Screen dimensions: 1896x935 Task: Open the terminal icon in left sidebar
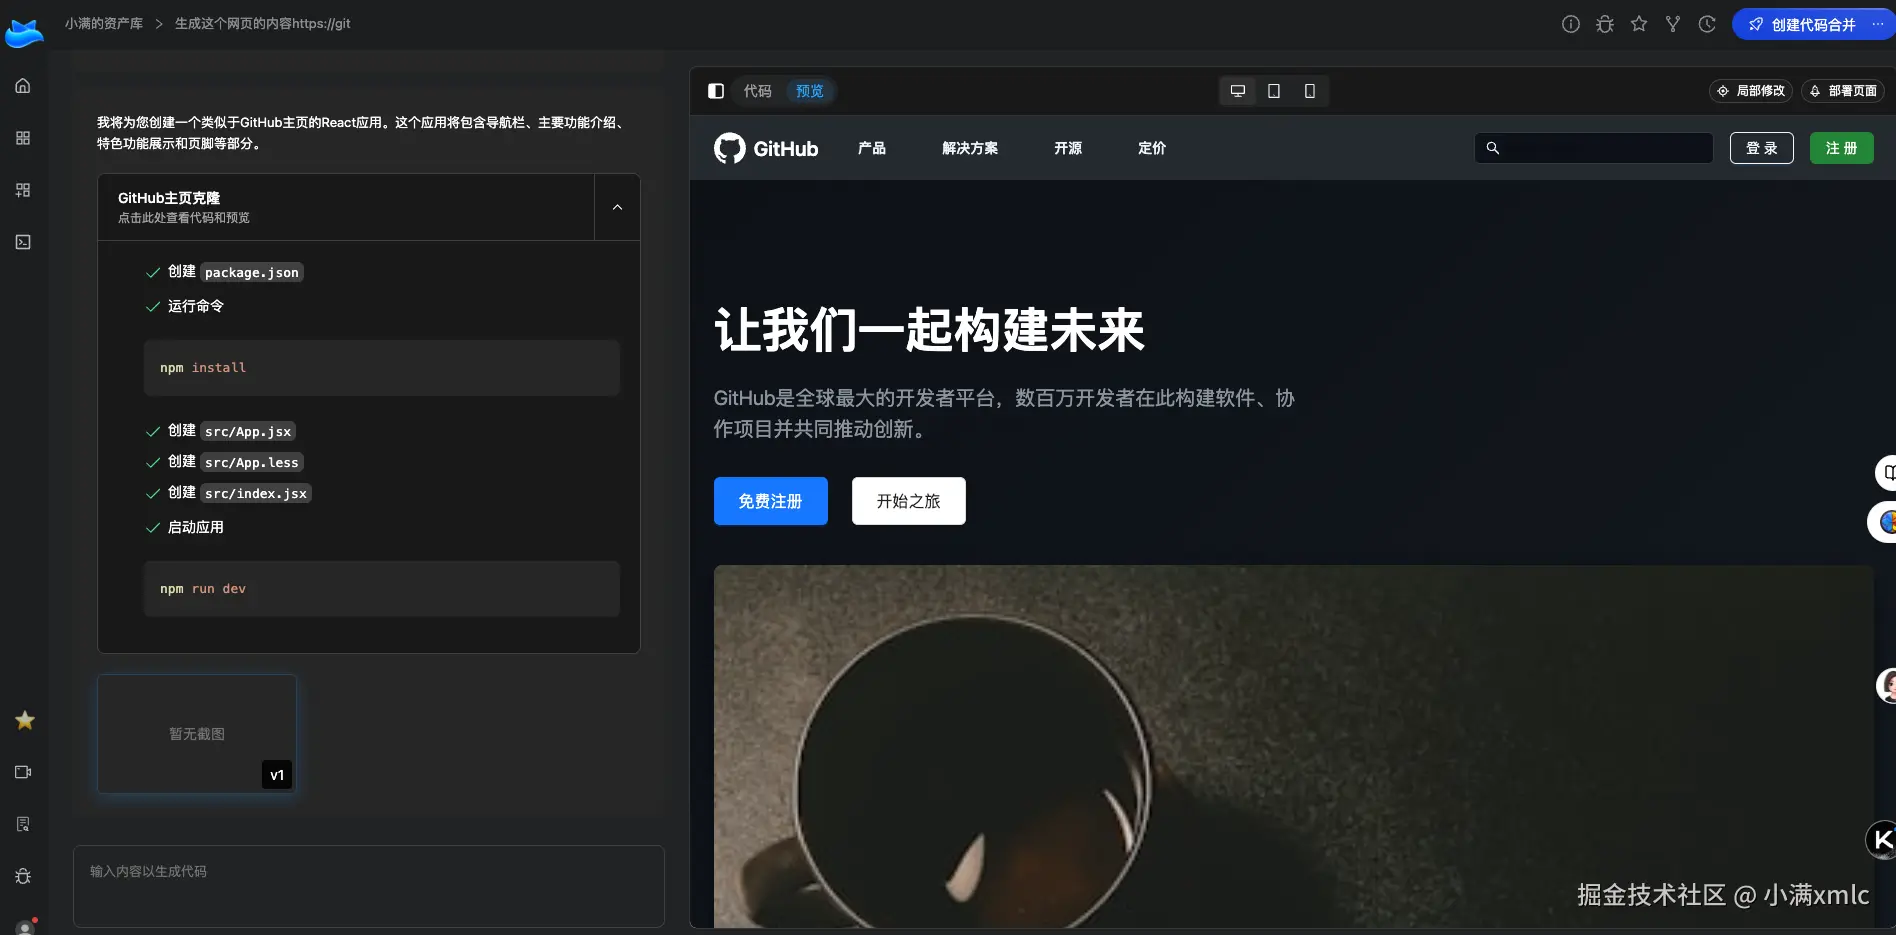coord(23,242)
